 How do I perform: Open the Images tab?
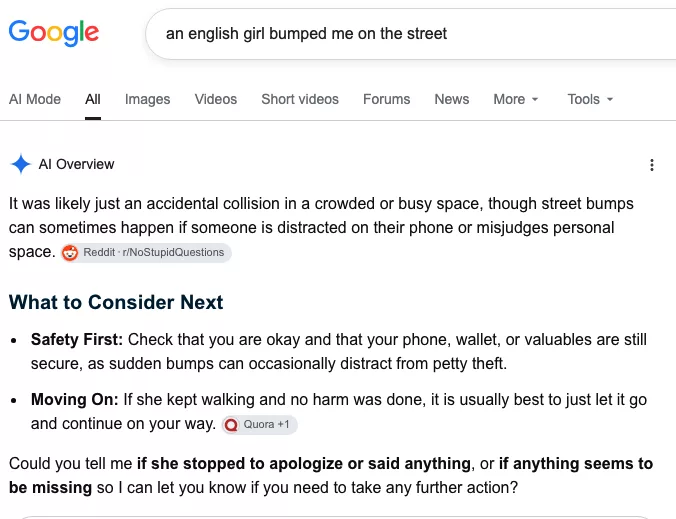[x=147, y=100]
